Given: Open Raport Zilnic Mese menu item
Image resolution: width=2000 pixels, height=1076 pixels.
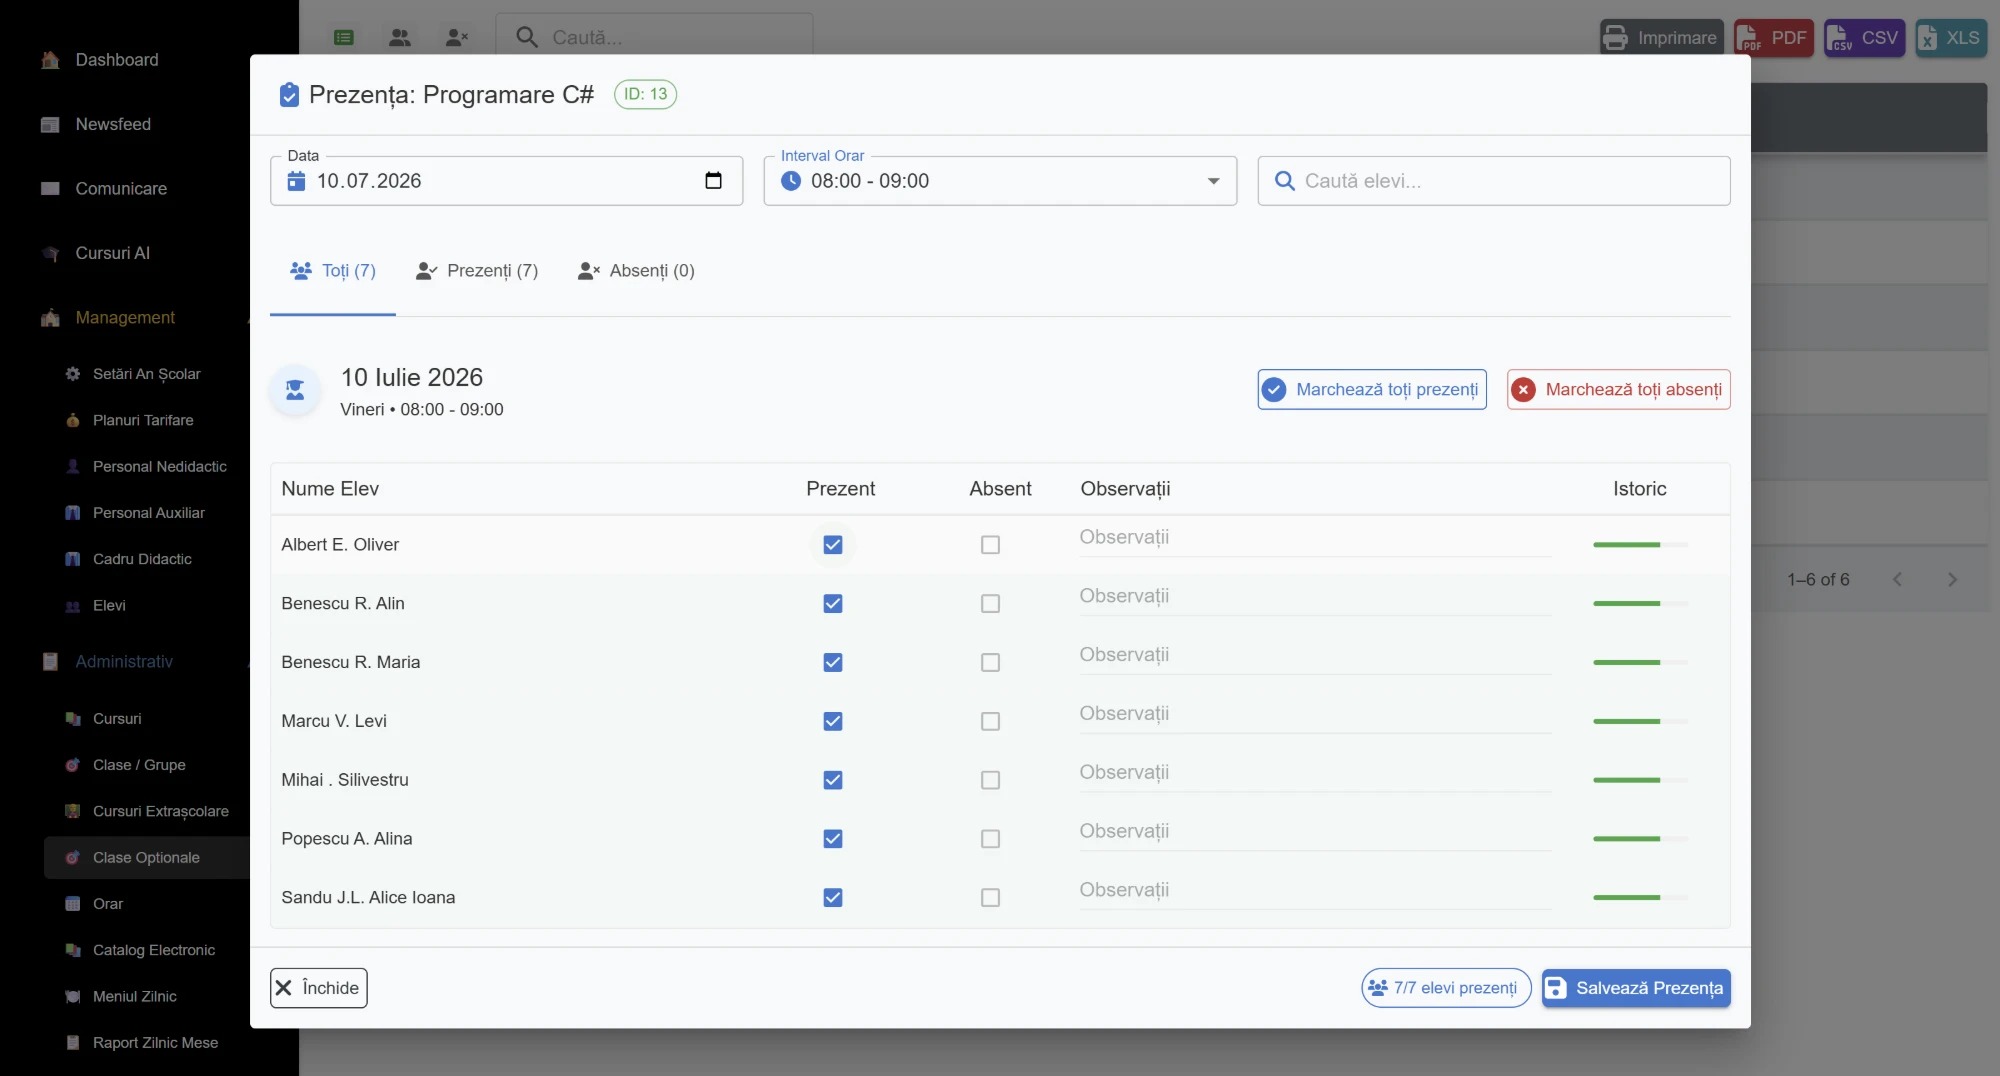Looking at the screenshot, I should coord(155,1042).
